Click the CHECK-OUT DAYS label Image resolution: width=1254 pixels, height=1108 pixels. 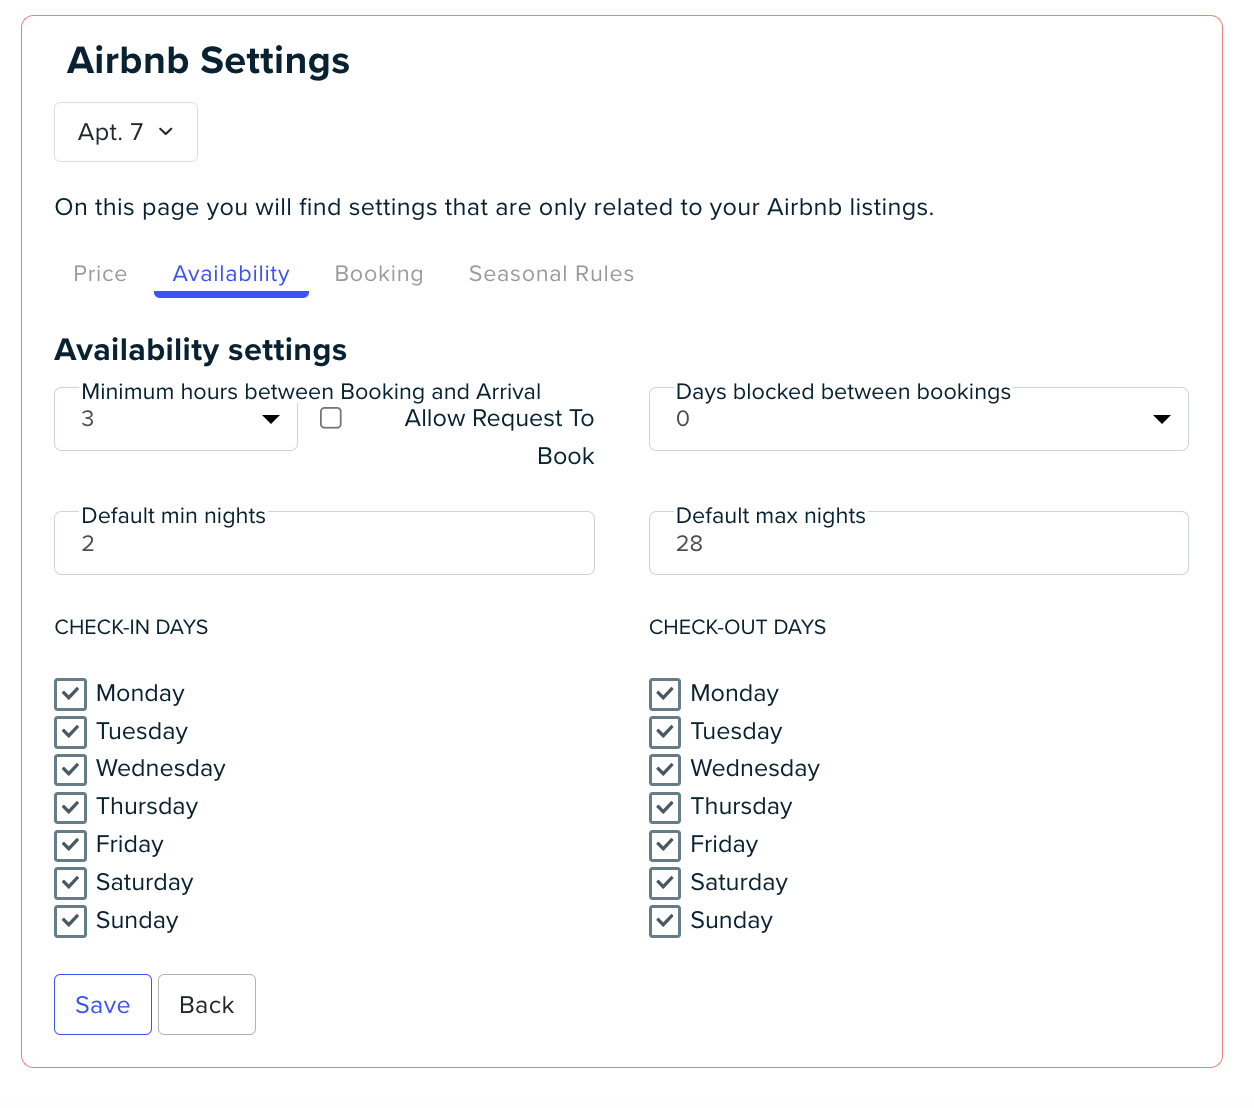point(738,627)
